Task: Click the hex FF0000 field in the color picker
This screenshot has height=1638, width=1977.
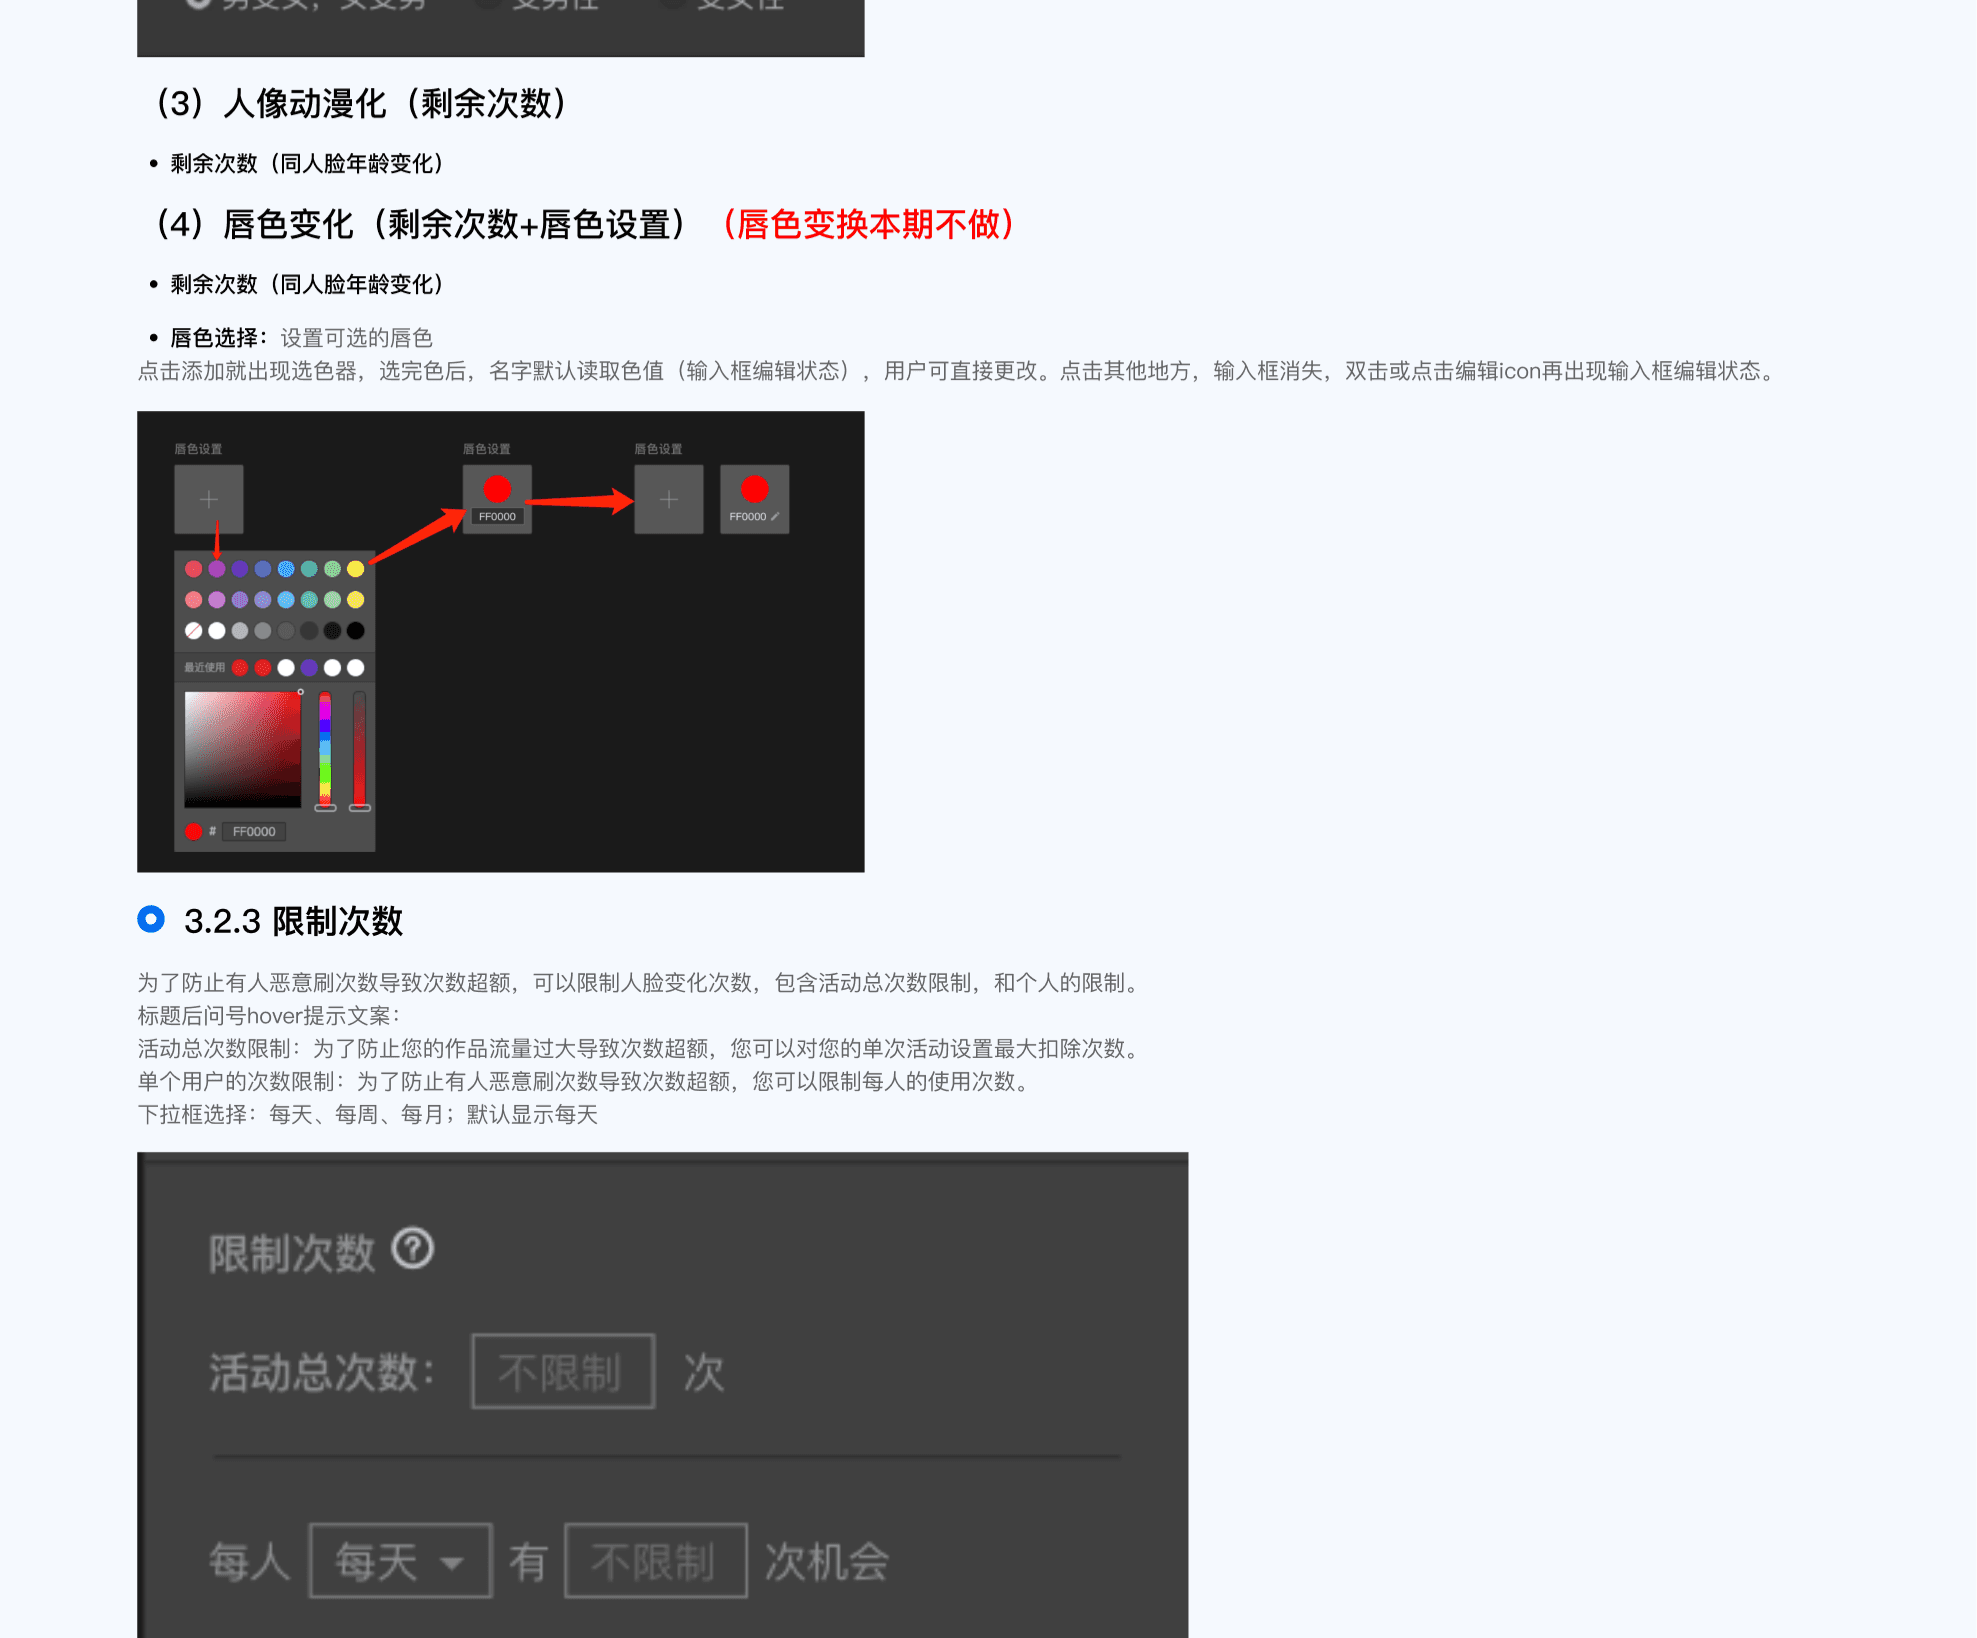Action: point(254,831)
